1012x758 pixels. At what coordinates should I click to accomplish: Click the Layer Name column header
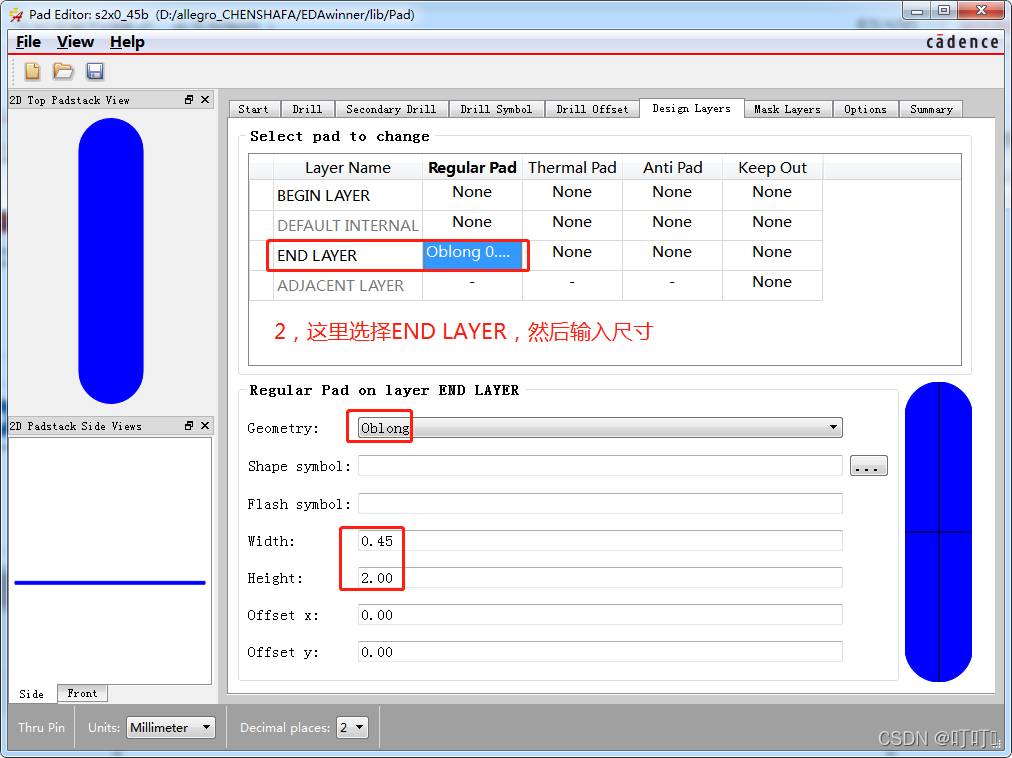[x=348, y=167]
